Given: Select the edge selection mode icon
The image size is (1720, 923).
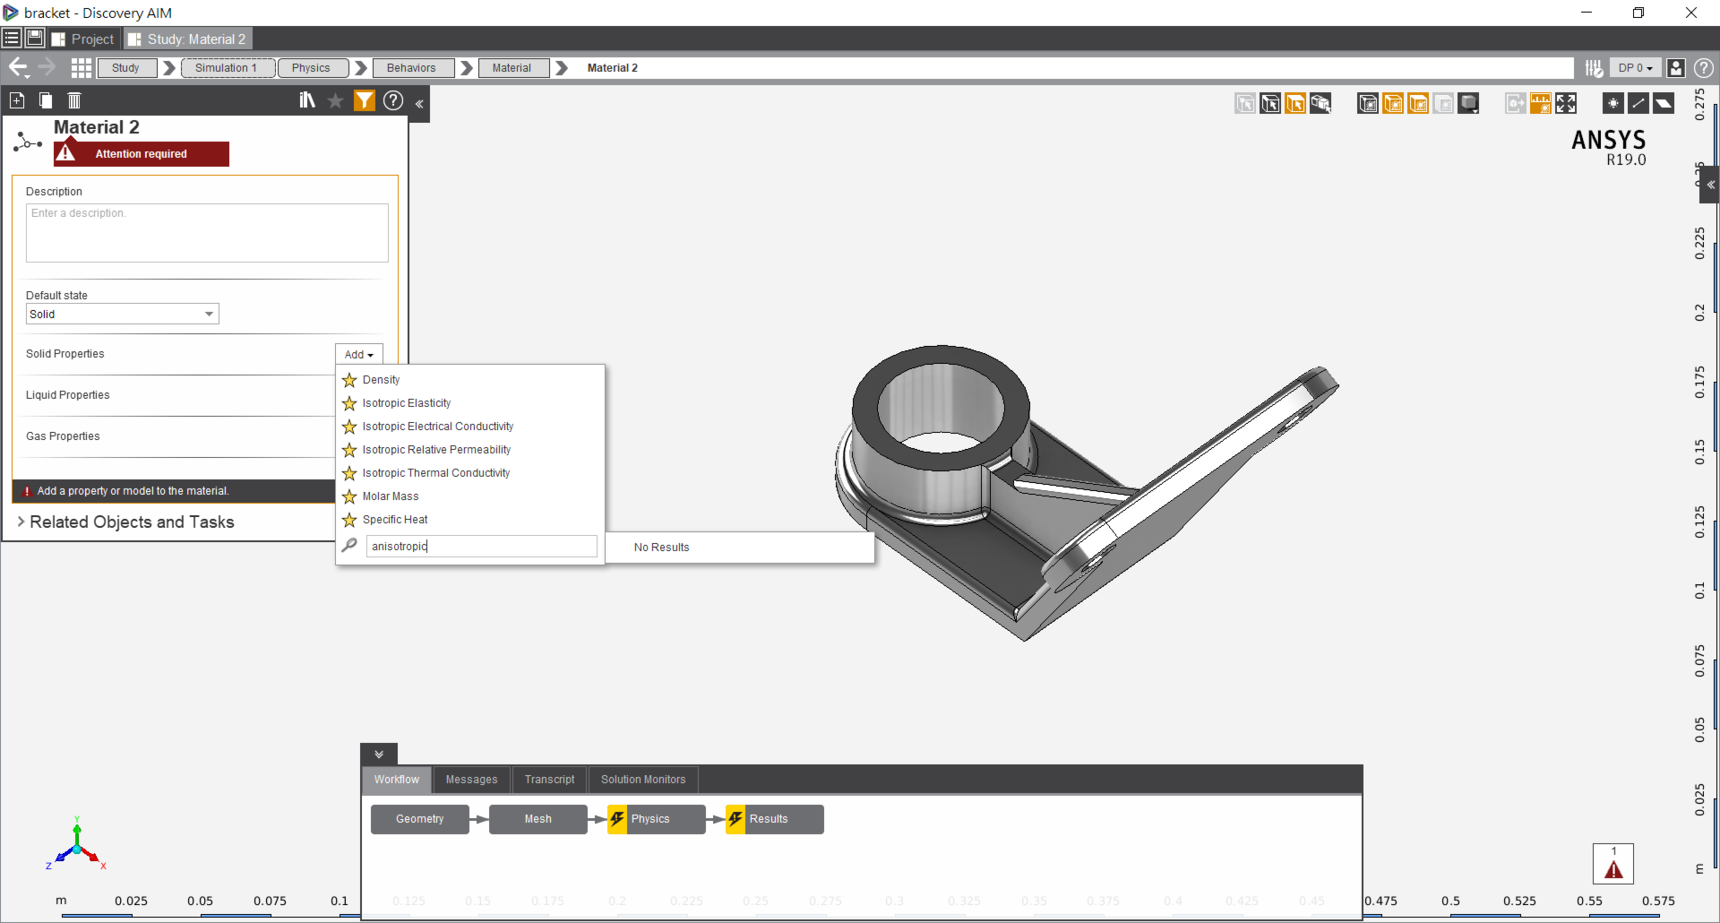Looking at the screenshot, I should tap(1270, 103).
